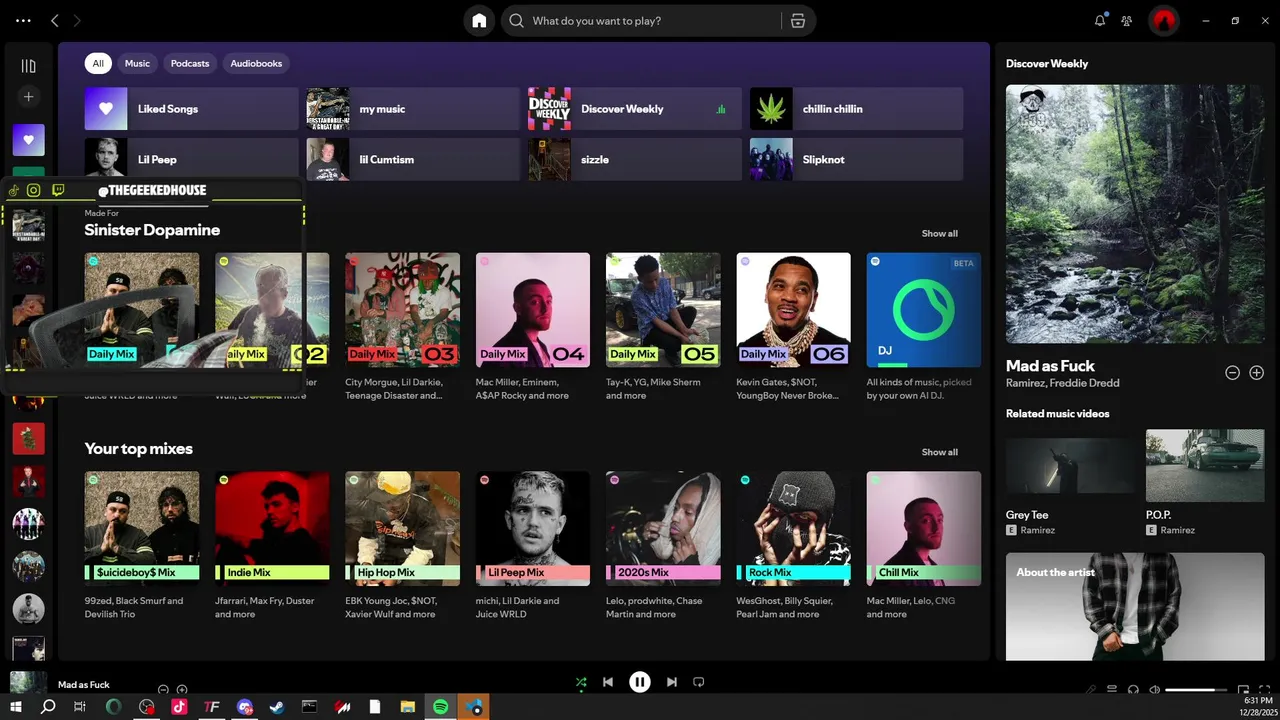Show all in the Your top mixes section
Screen dimensions: 1280x720
pyautogui.click(x=939, y=452)
